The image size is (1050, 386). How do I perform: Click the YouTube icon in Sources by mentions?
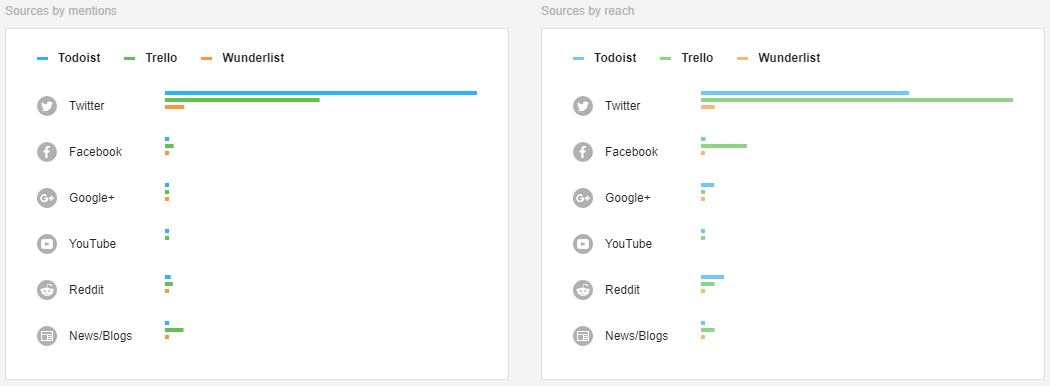pyautogui.click(x=47, y=244)
